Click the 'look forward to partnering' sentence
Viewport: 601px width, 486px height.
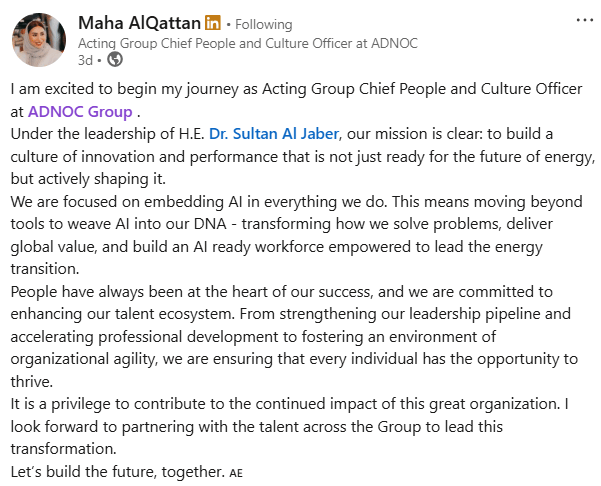click(x=150, y=426)
